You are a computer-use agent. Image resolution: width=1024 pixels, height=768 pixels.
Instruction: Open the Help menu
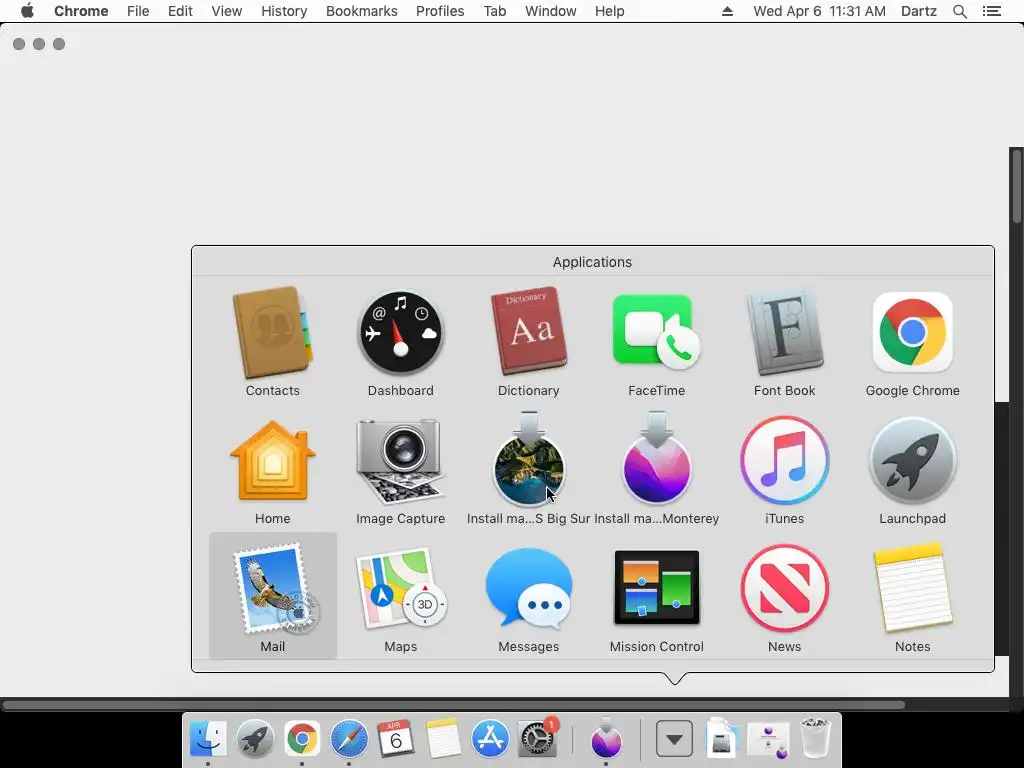[609, 11]
